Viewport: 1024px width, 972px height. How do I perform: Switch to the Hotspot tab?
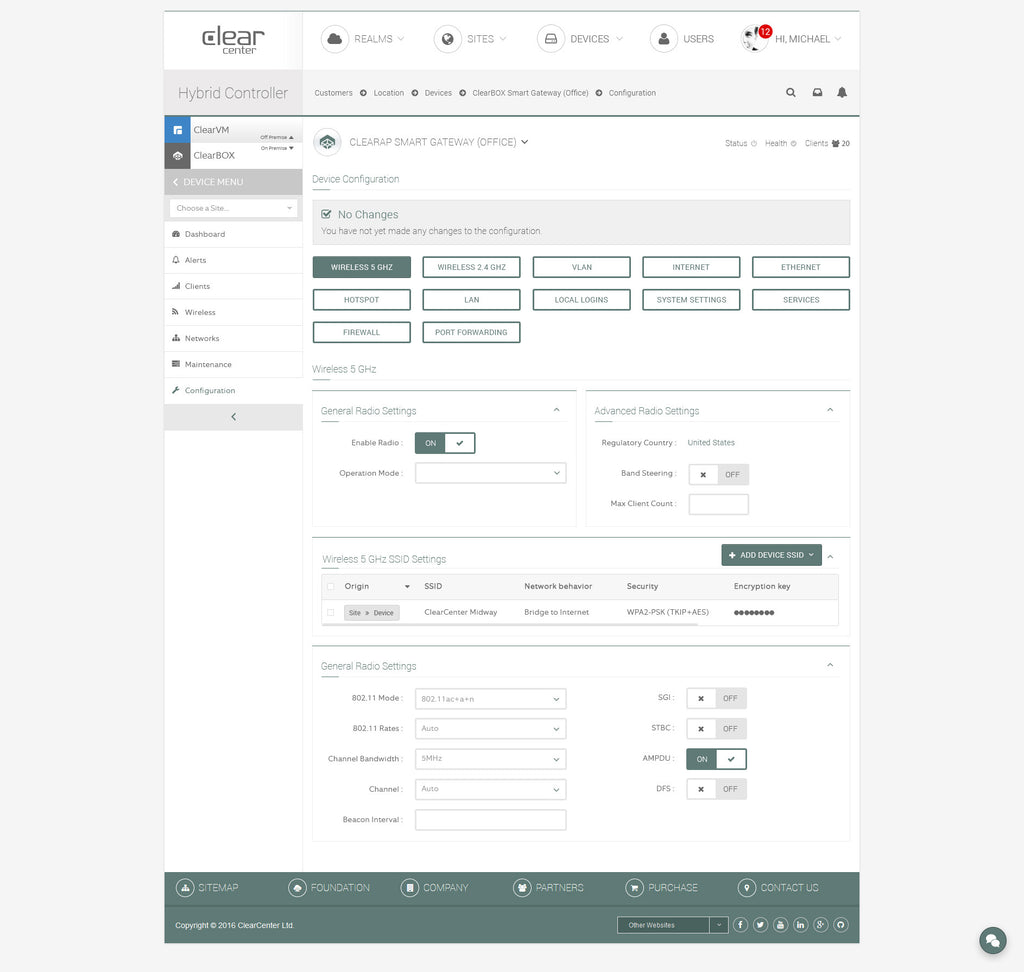(x=362, y=300)
